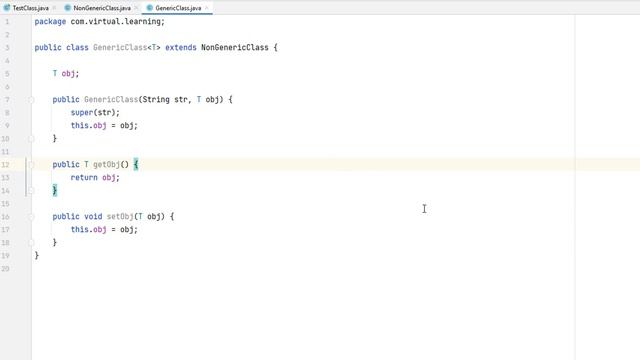Viewport: 640px width, 360px height.
Task: Collapse getObj method using line 12 fold marker
Action: pyautogui.click(x=31, y=164)
